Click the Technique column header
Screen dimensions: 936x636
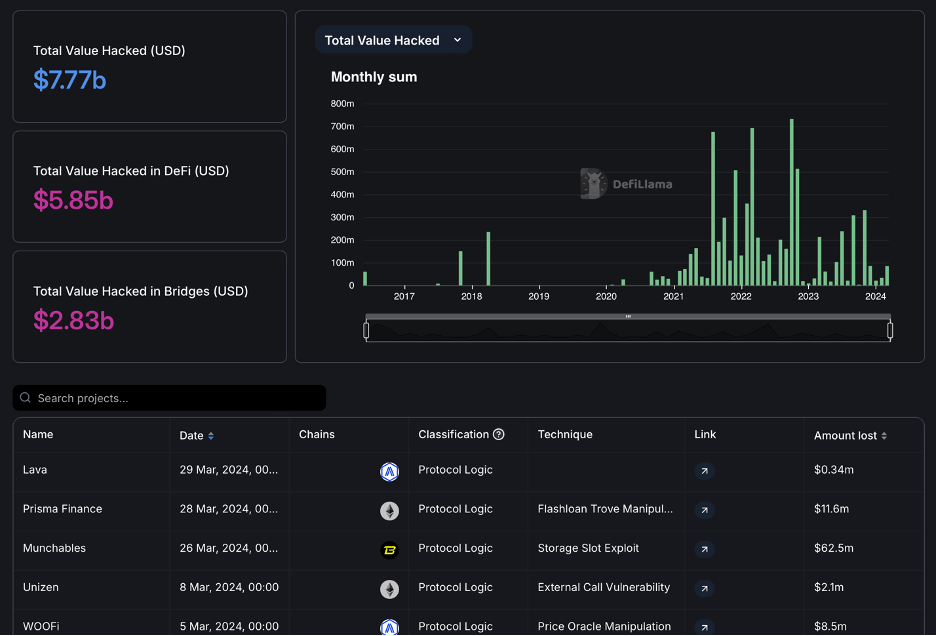click(x=565, y=435)
